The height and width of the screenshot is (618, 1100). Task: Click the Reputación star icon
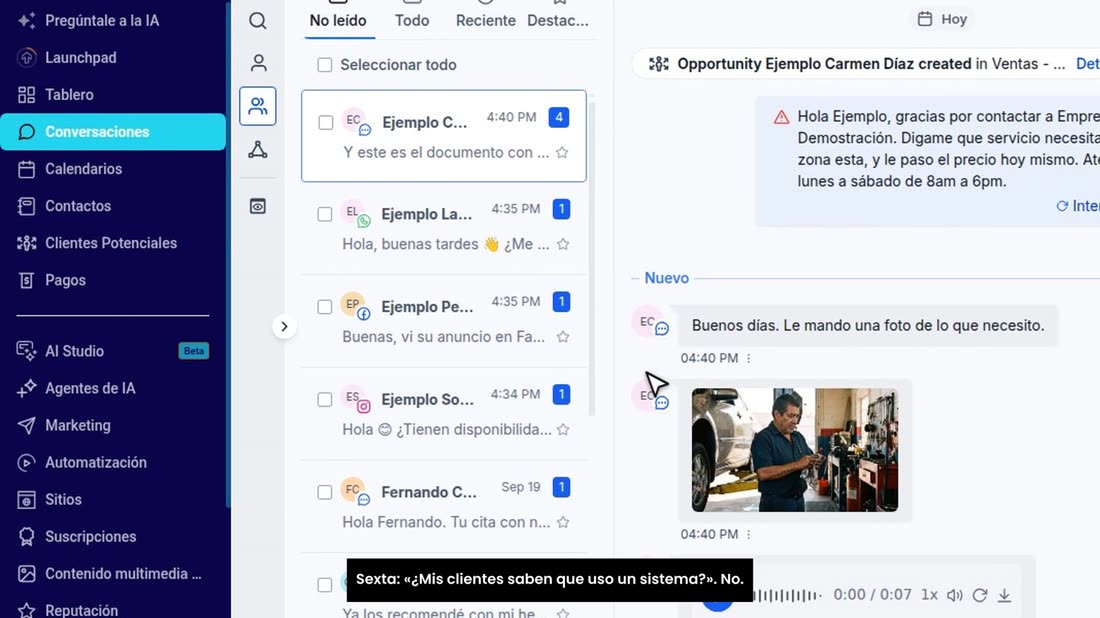point(27,610)
